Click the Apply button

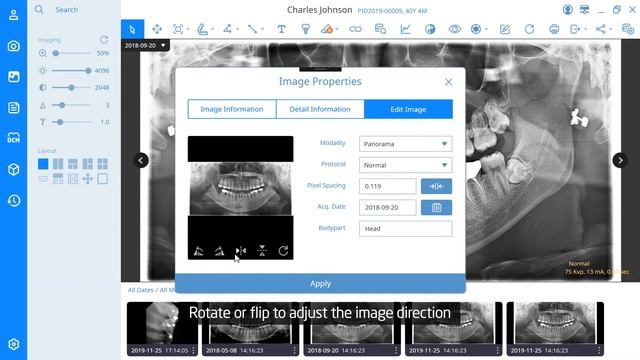click(x=320, y=283)
